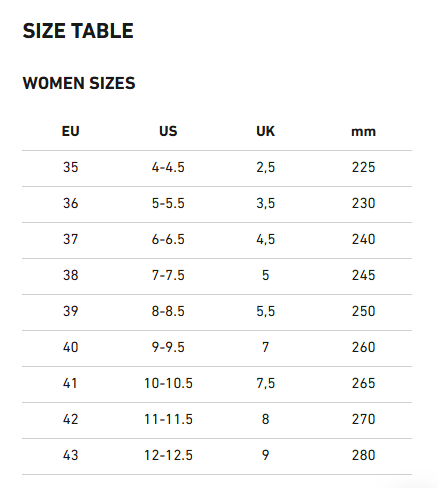Click the UK column header
Image resolution: width=438 pixels, height=488 pixels.
266,131
